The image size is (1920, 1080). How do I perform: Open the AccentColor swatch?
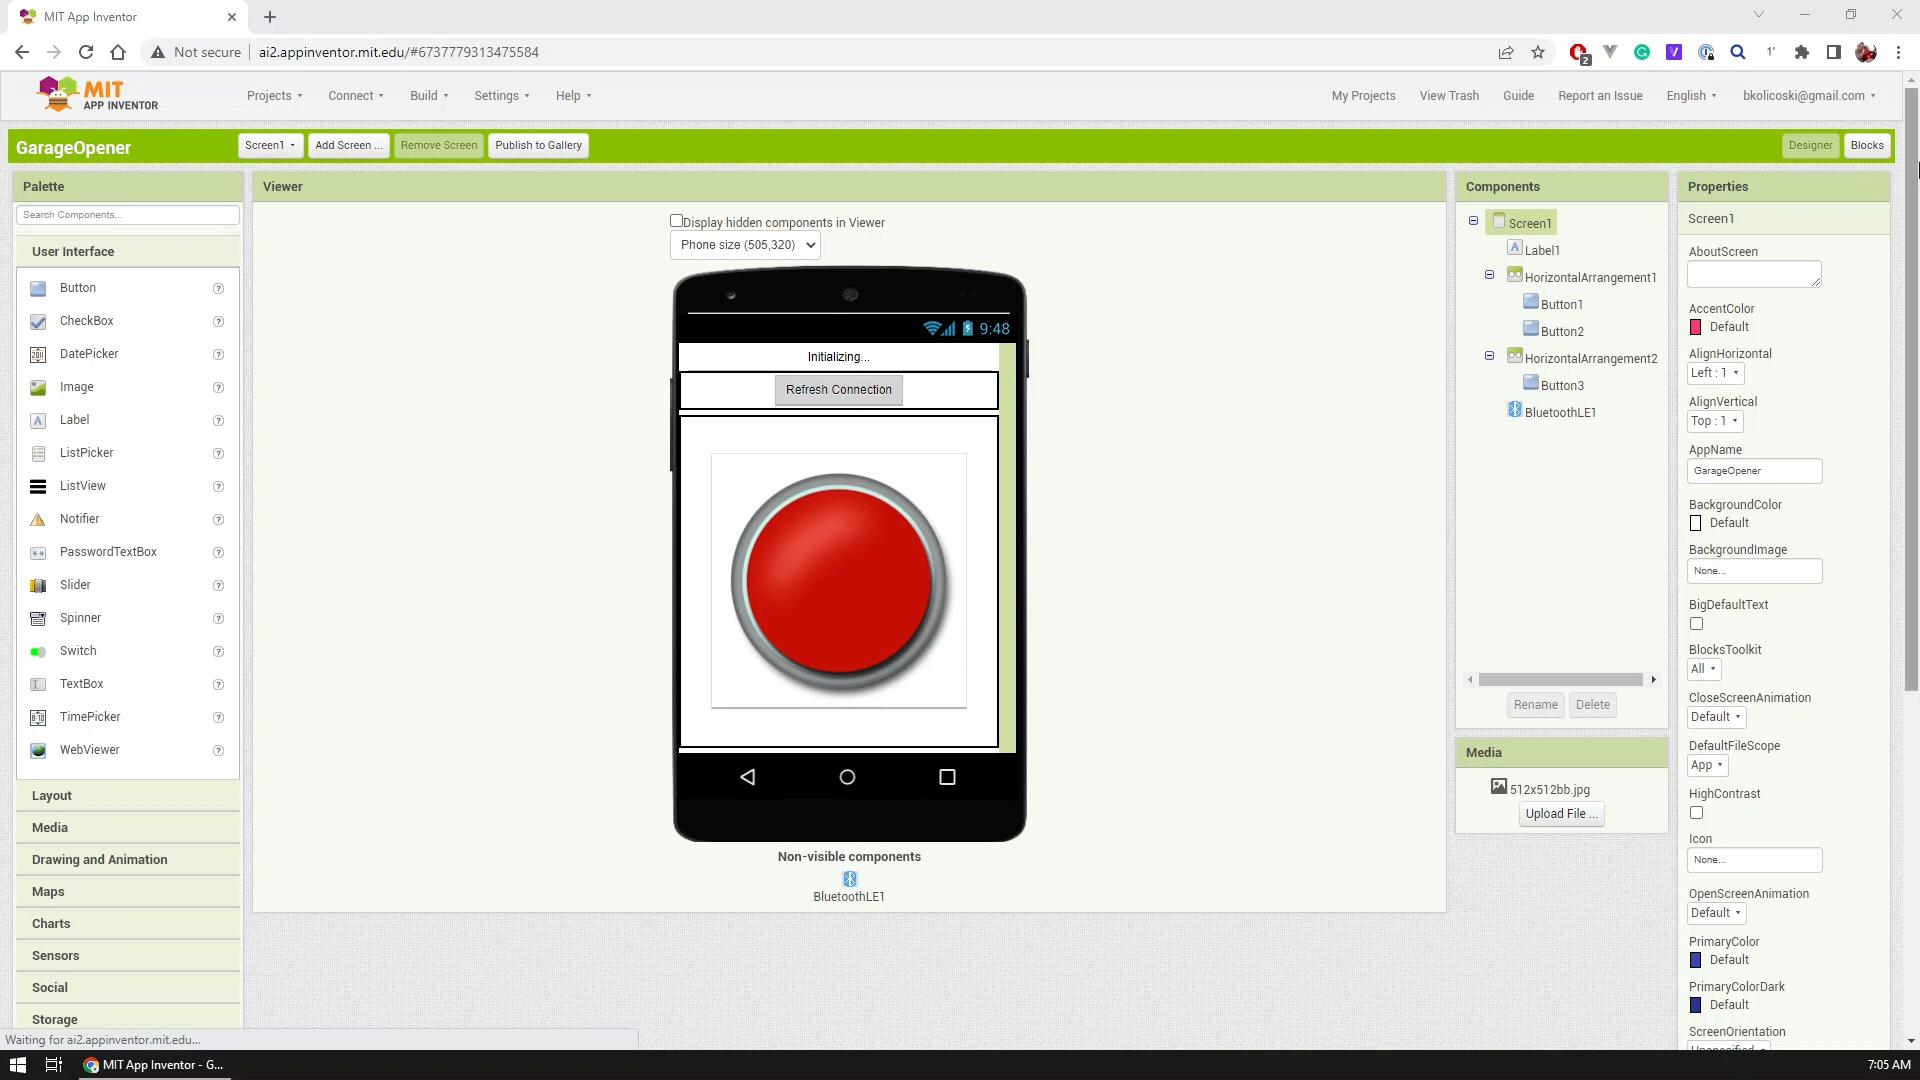(x=1695, y=327)
